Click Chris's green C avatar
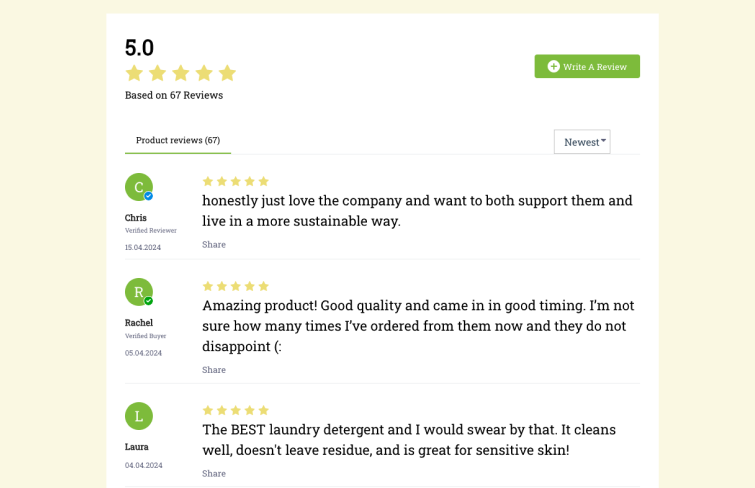Image resolution: width=755 pixels, height=488 pixels. pyautogui.click(x=139, y=187)
